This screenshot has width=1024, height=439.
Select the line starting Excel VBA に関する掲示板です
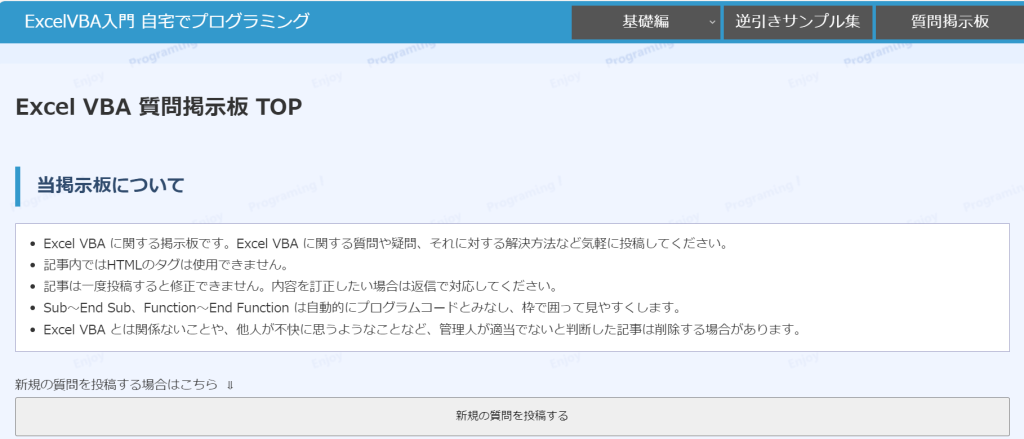click(385, 244)
